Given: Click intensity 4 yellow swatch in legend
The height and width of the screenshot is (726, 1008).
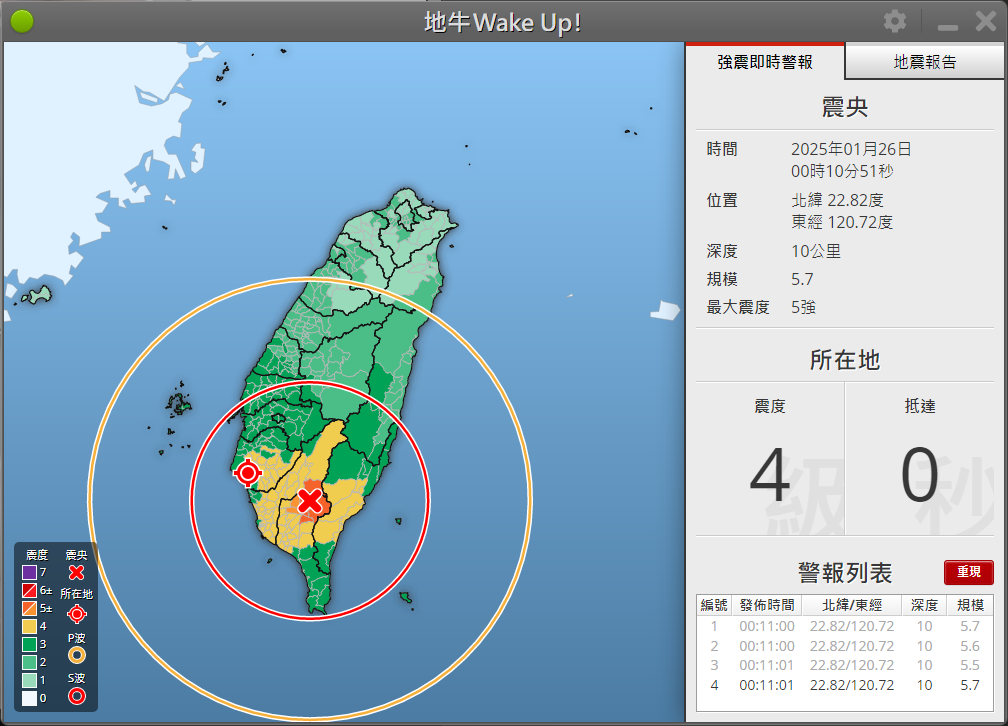Looking at the screenshot, I should click(30, 626).
